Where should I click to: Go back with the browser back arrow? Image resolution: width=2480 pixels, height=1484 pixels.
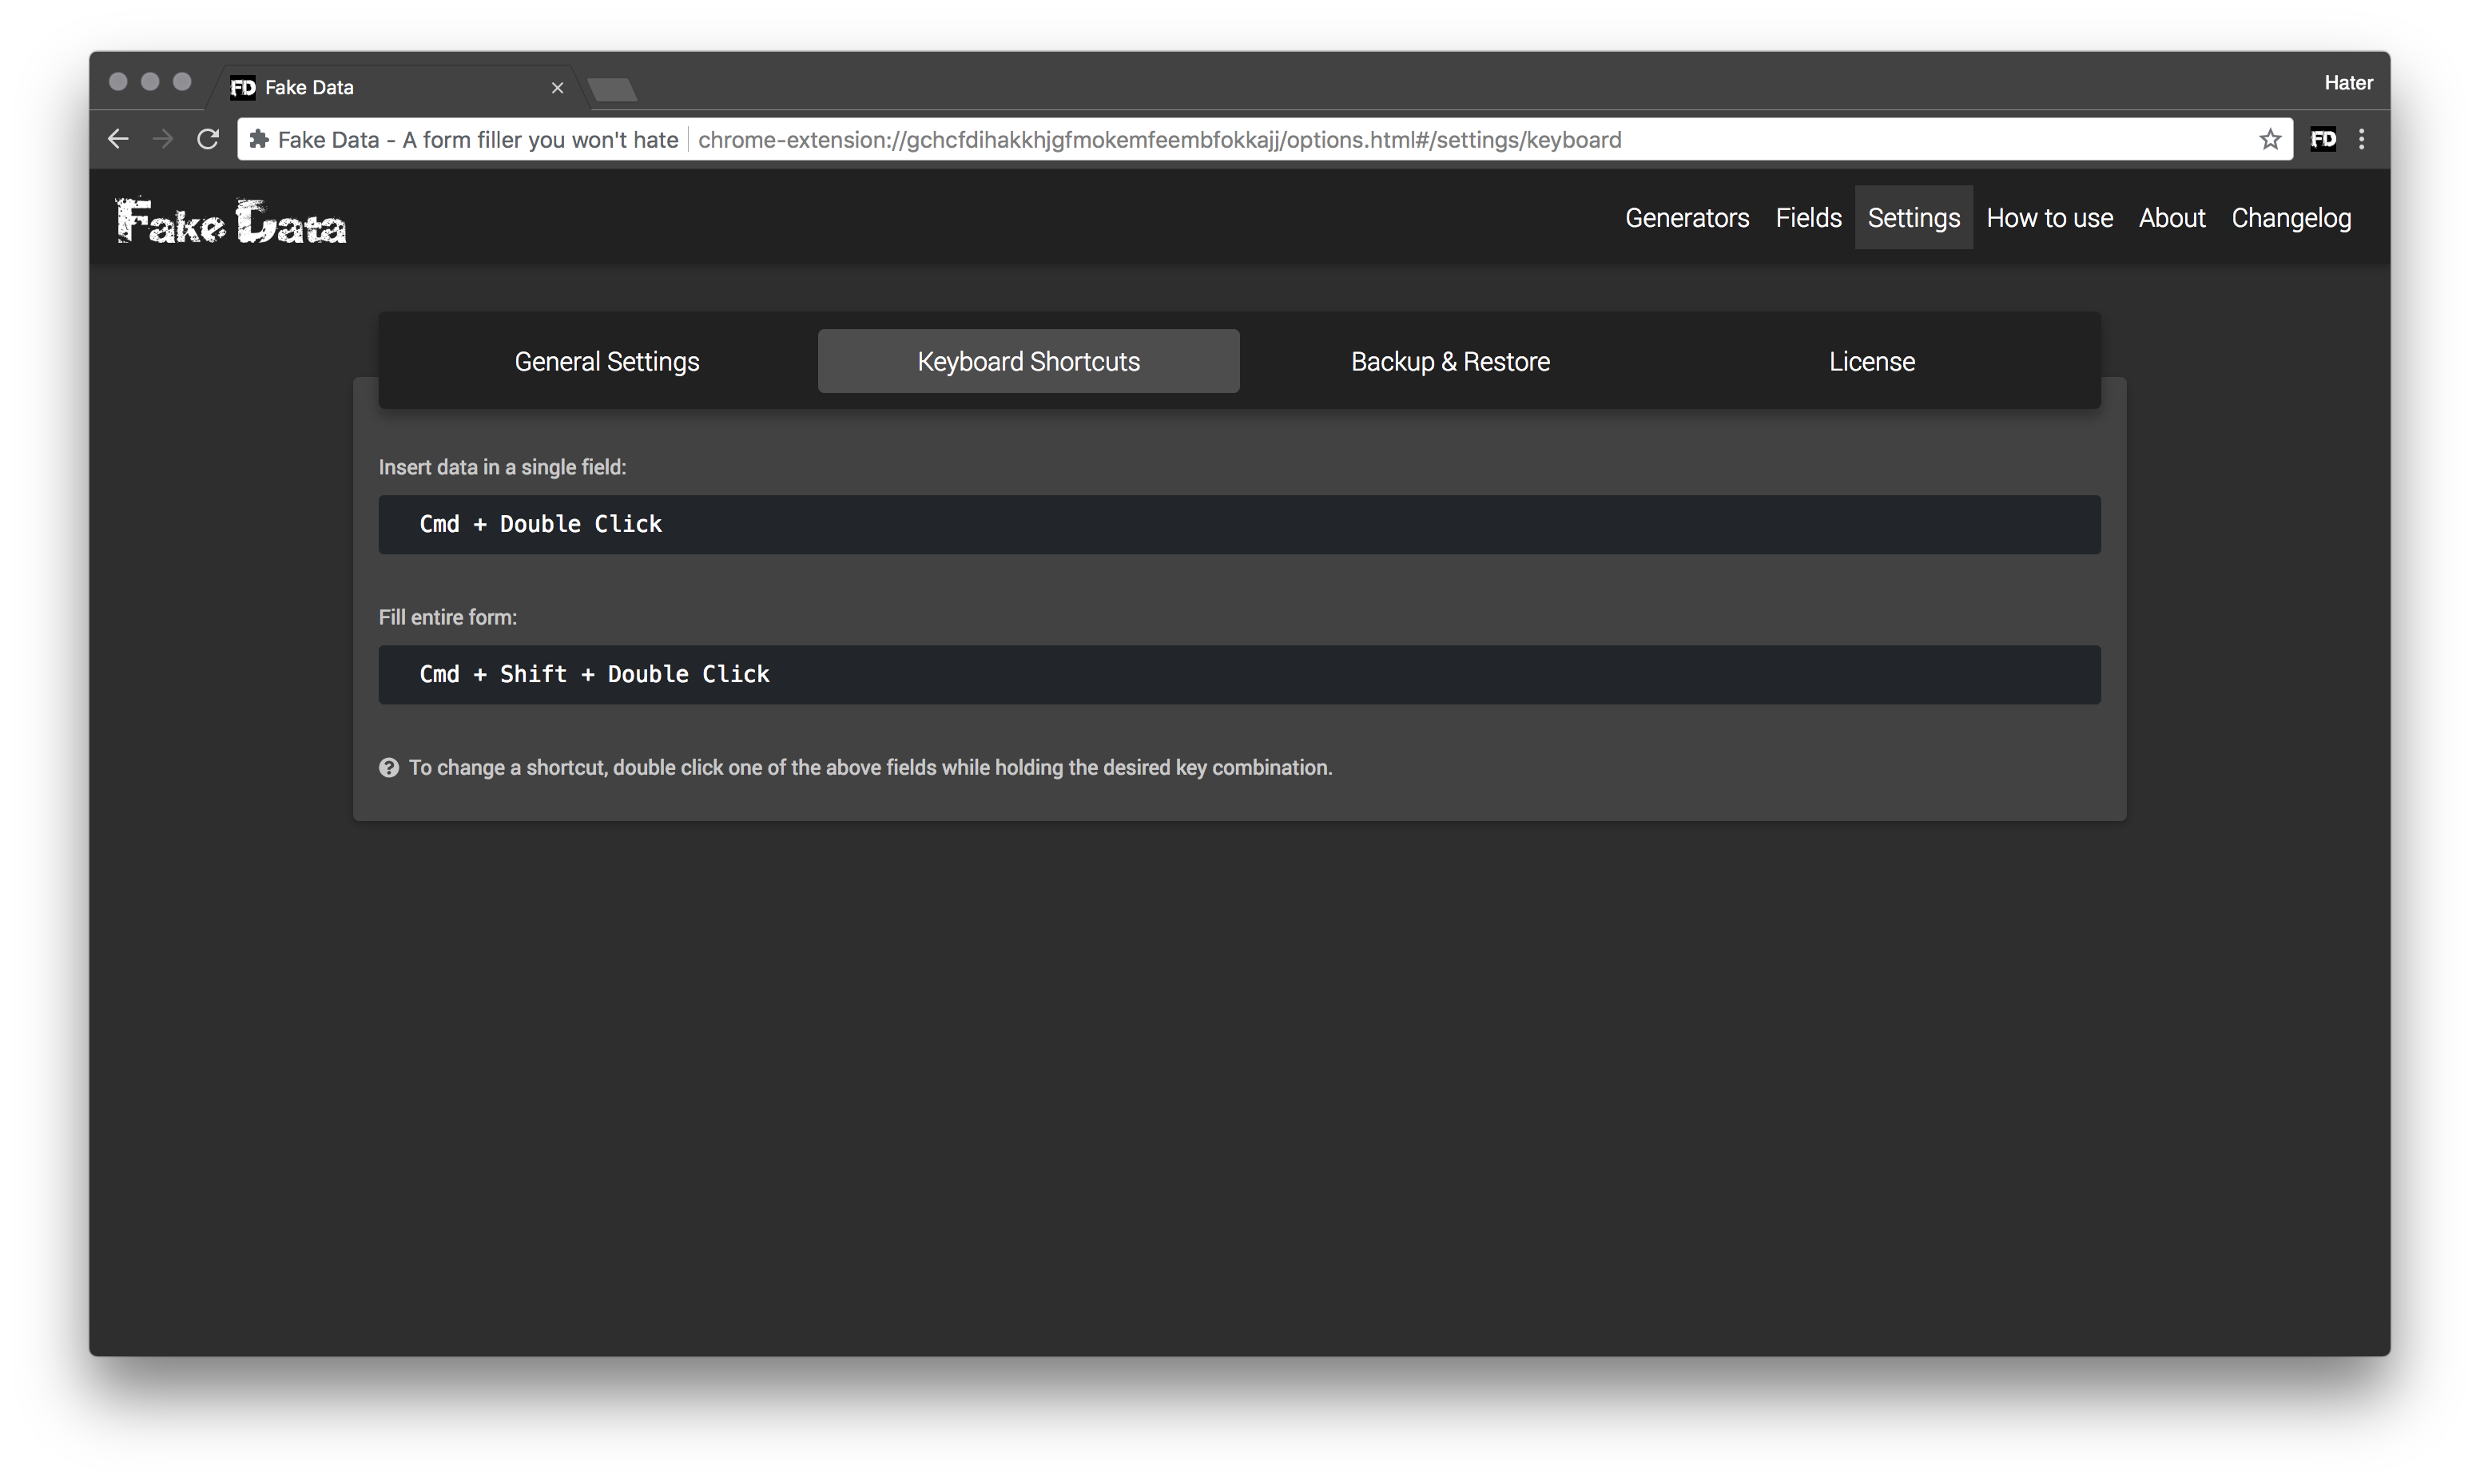(118, 139)
